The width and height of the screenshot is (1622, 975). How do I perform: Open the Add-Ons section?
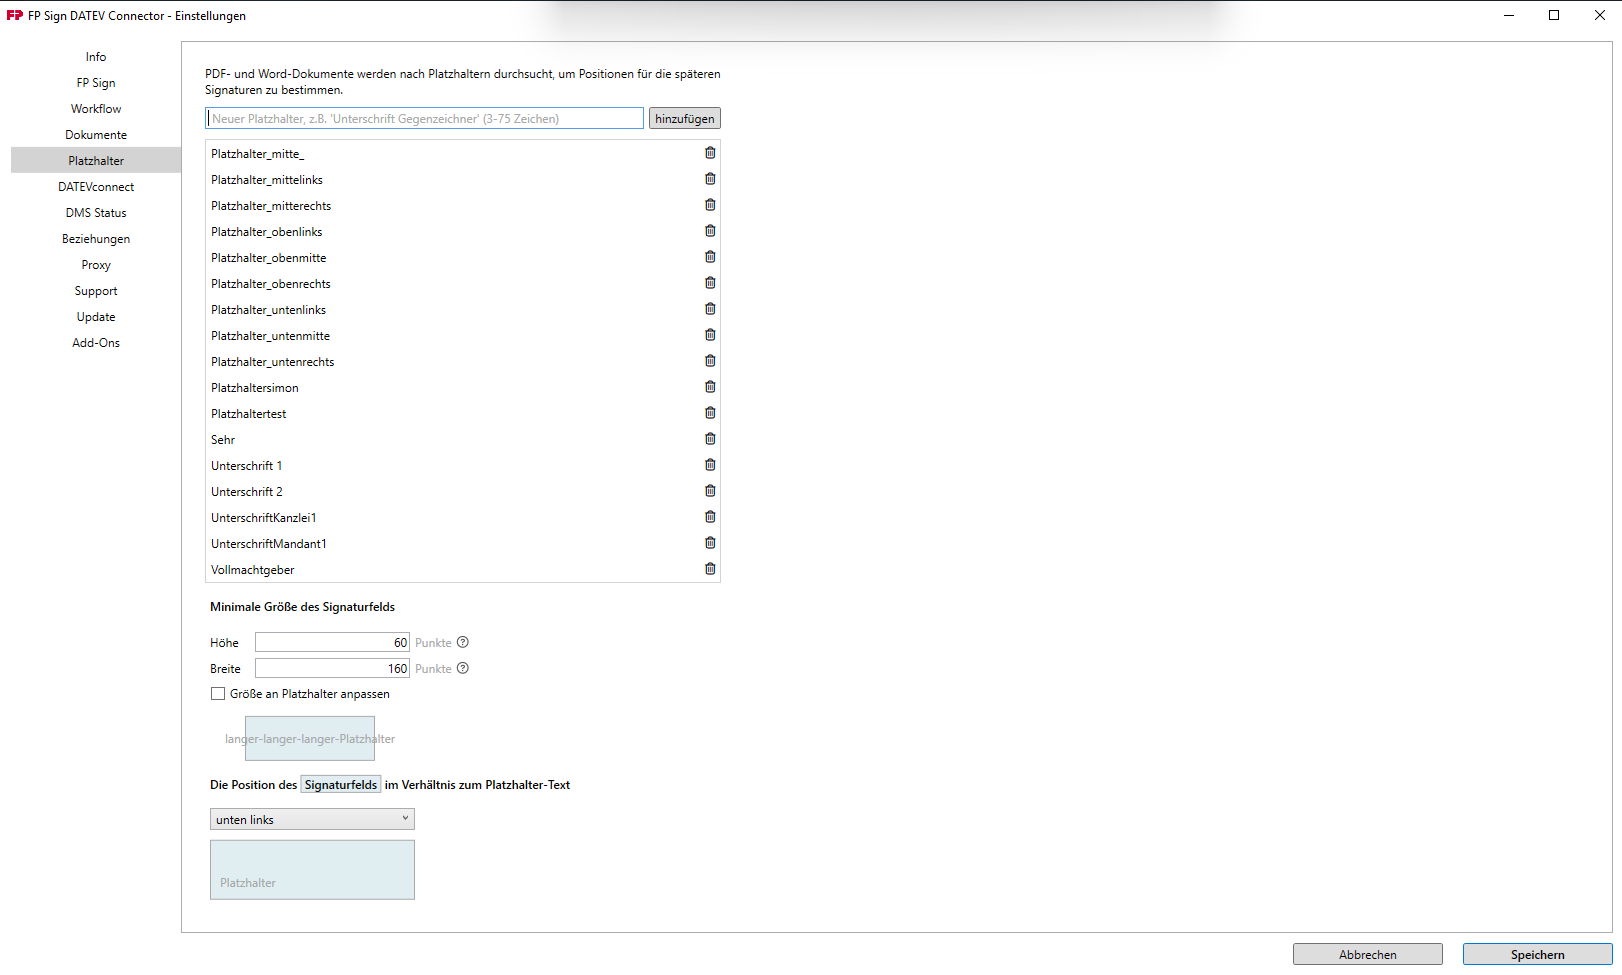coord(96,343)
